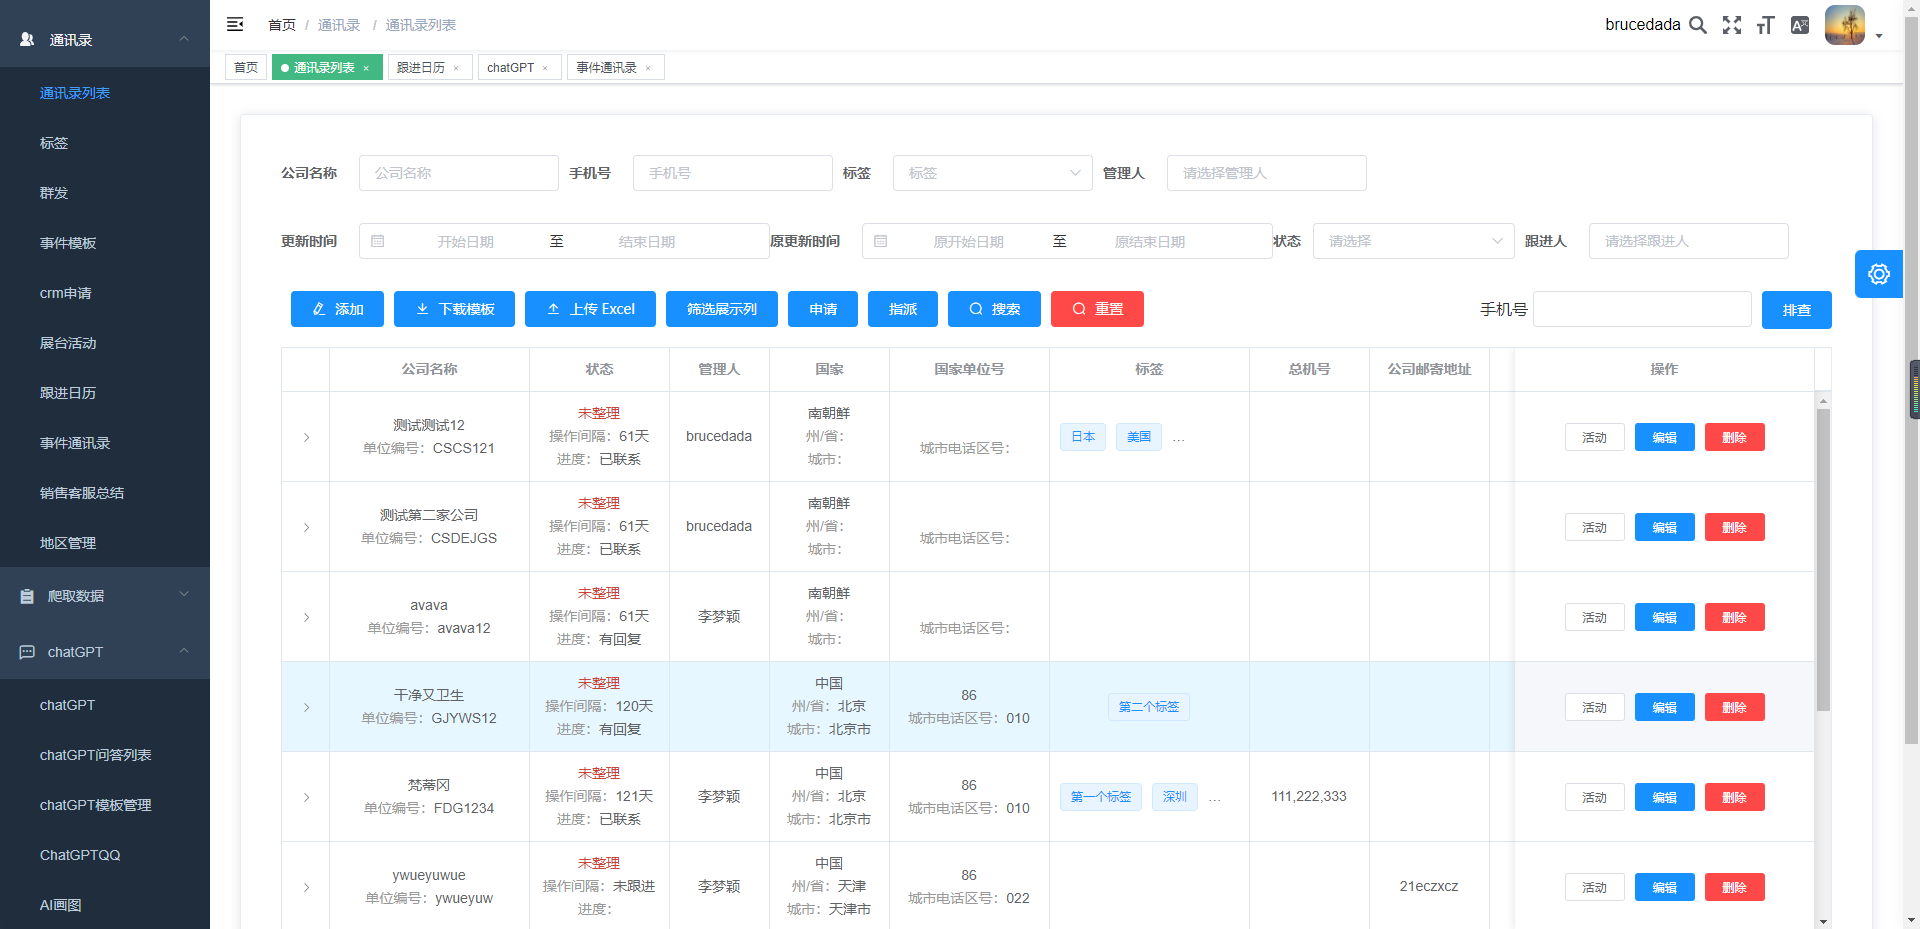
Task: Close the chatGPT tab
Action: pyautogui.click(x=545, y=68)
